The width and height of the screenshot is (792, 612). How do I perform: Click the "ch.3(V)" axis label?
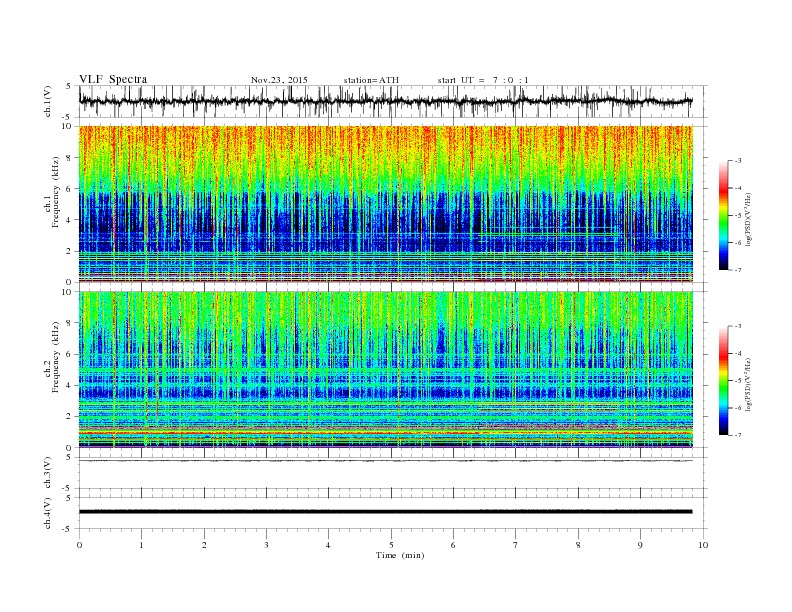point(48,473)
